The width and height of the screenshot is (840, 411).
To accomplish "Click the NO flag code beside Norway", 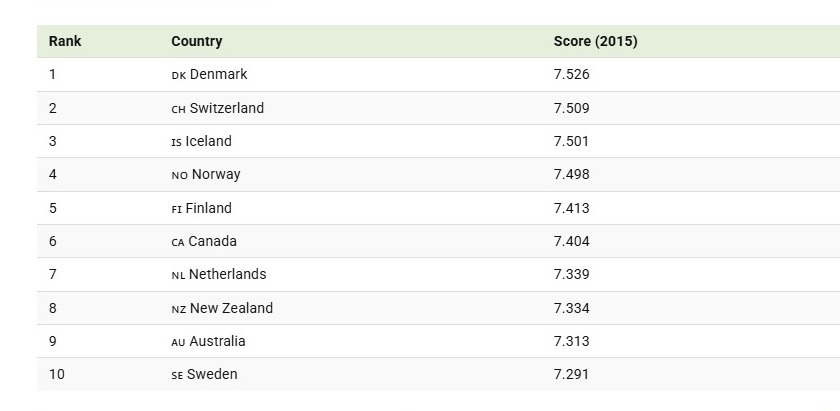I will 180,175.
